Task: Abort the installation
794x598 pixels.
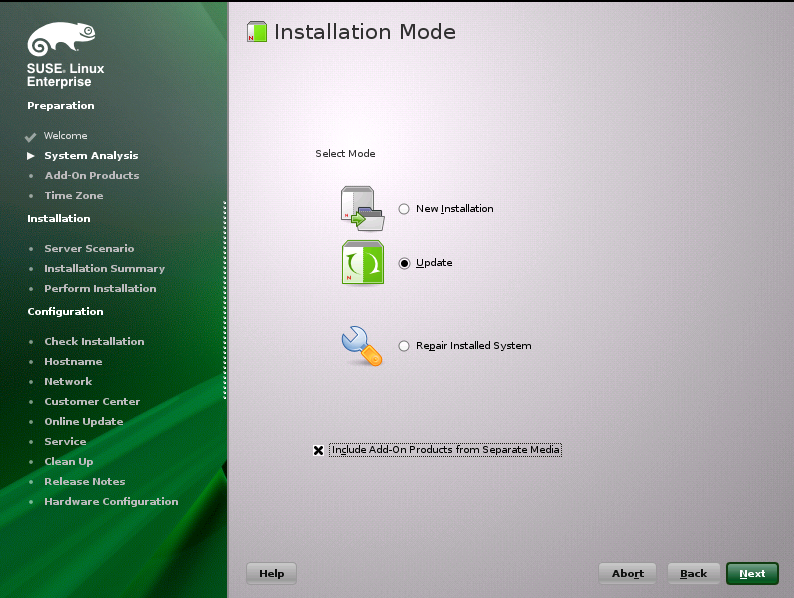Action: [x=627, y=574]
